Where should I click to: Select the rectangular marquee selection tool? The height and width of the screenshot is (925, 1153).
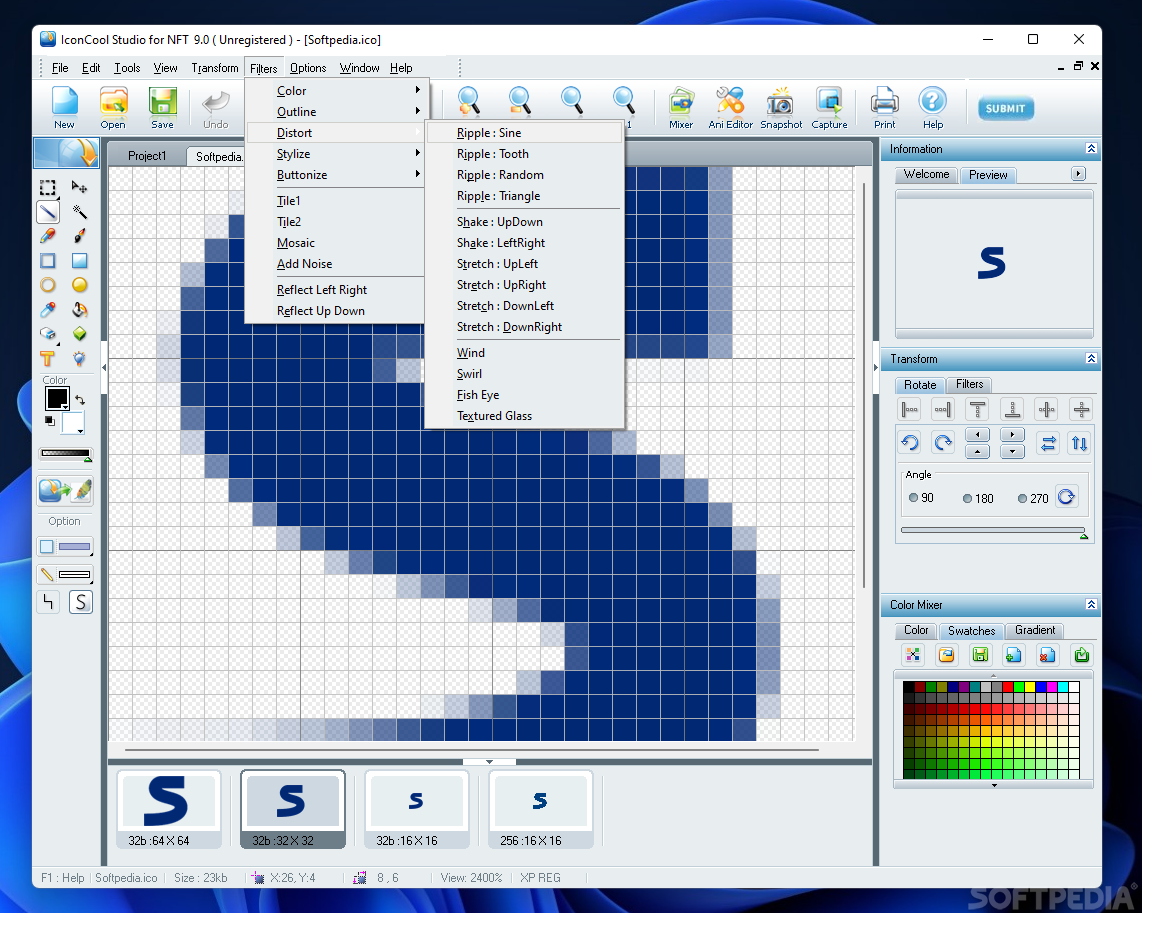coord(48,188)
